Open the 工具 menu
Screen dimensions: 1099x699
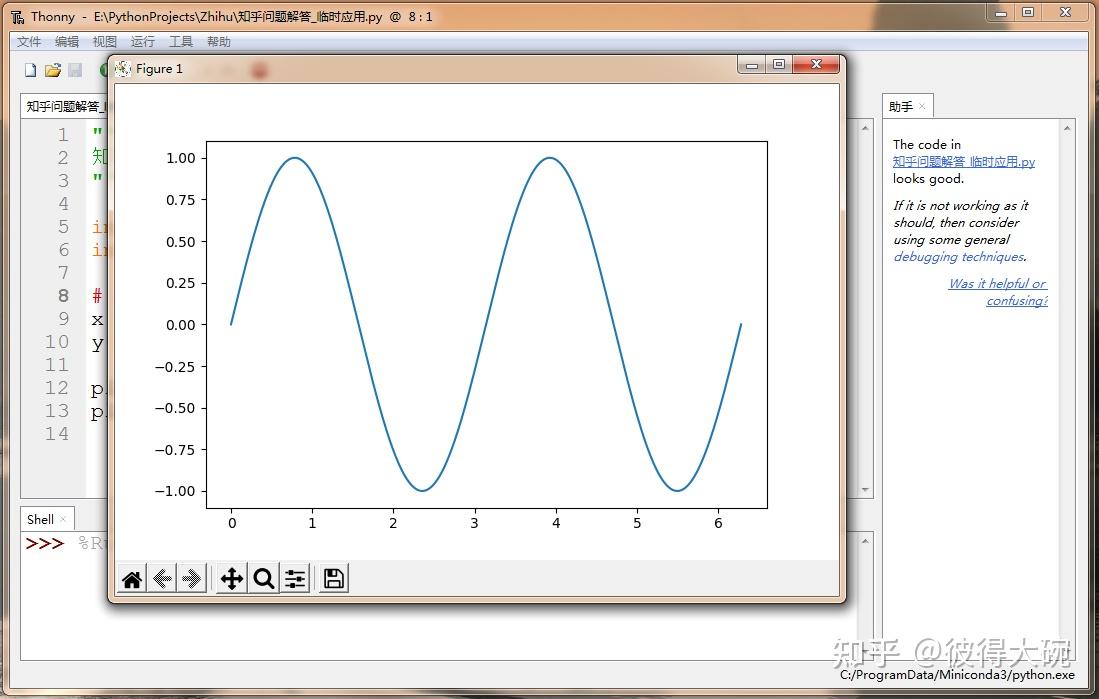tap(180, 41)
